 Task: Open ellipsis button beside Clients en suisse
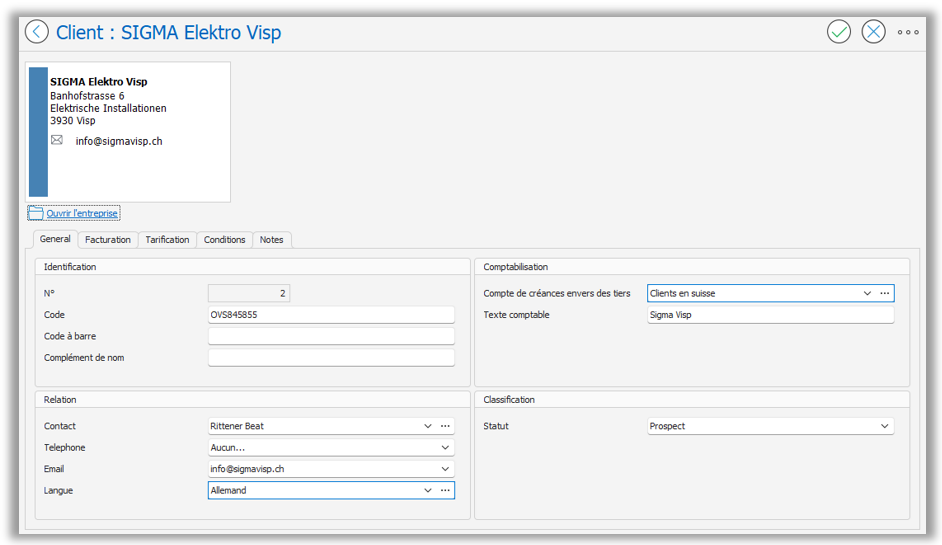click(x=884, y=293)
